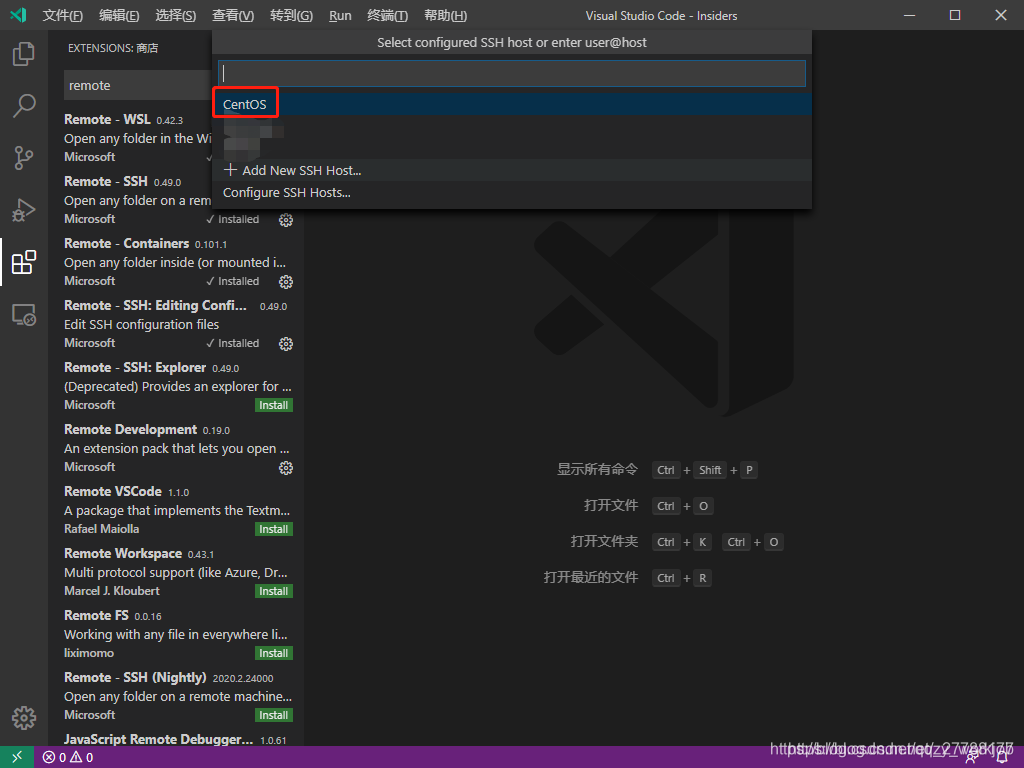Maximize the VS Code window

pyautogui.click(x=955, y=15)
